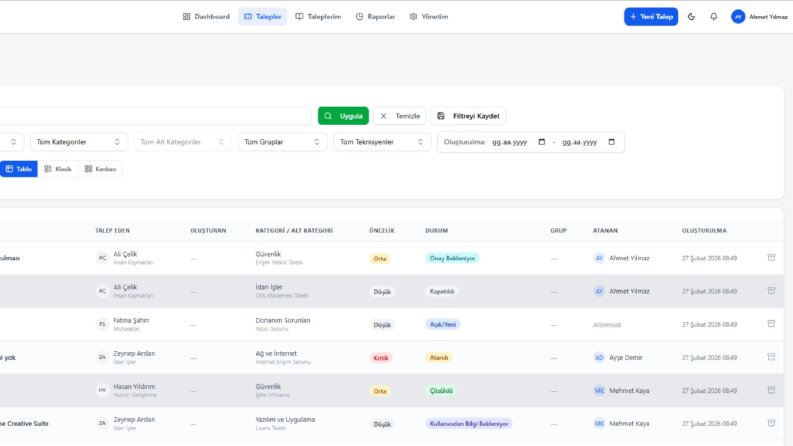Open the Yönetim tab
793x446 pixels.
[x=429, y=17]
